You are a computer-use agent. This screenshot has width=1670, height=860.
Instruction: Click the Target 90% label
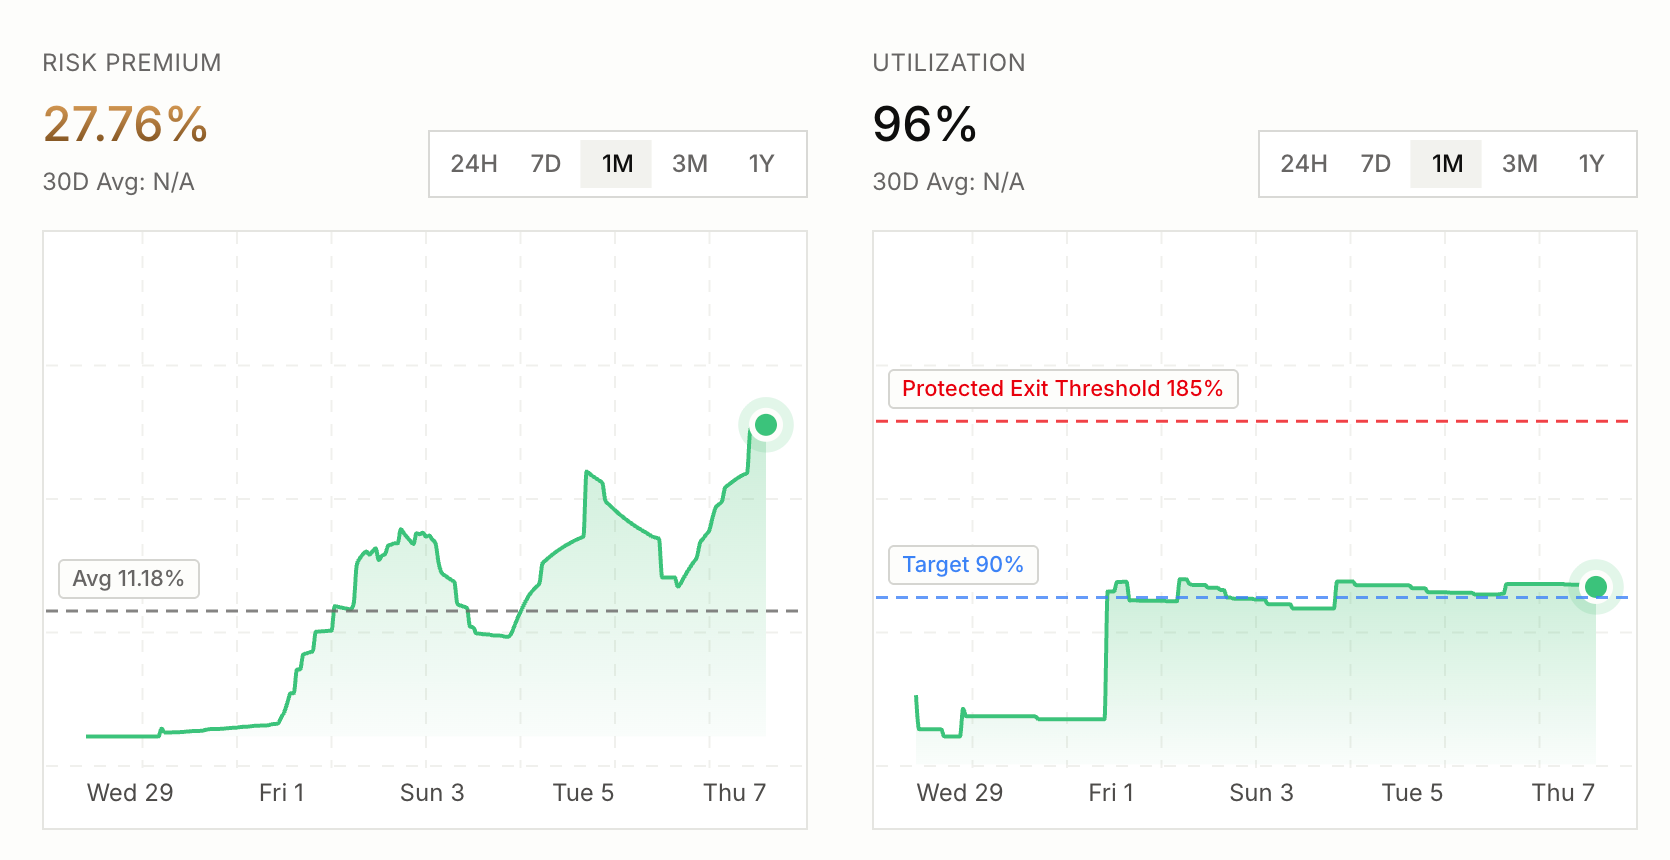(x=963, y=565)
